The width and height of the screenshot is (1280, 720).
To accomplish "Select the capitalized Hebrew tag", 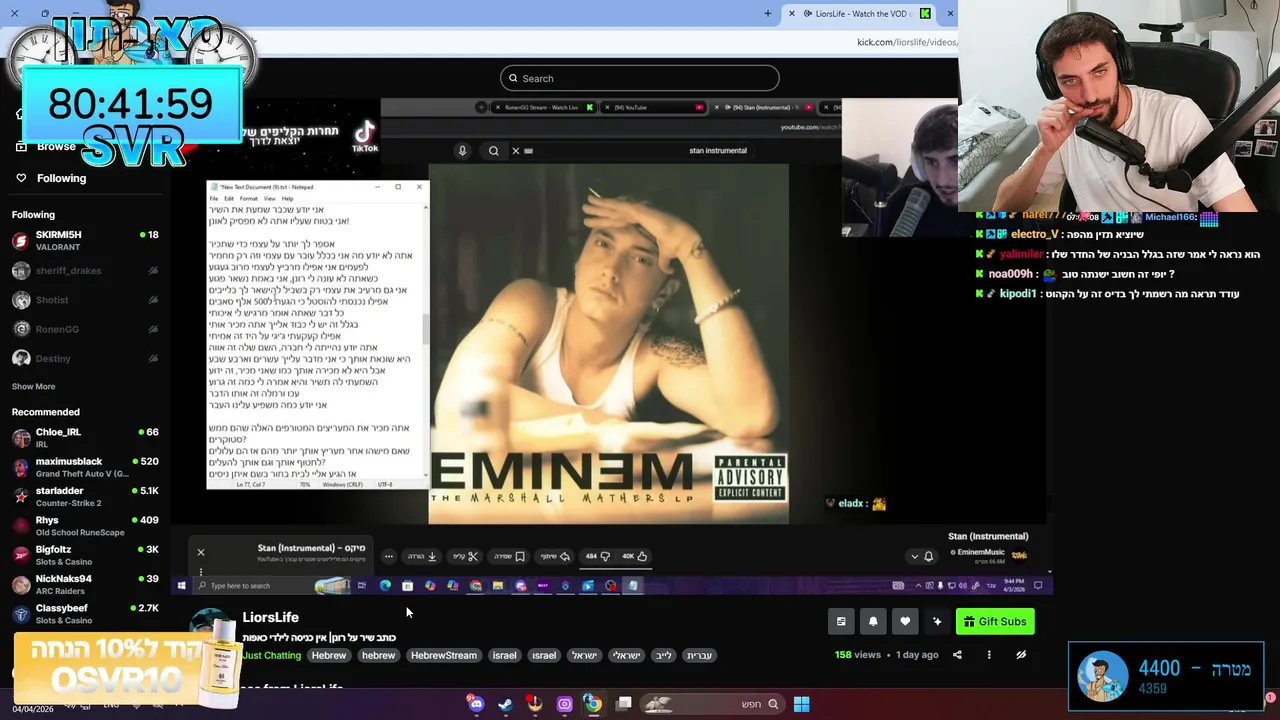I will coord(329,656).
